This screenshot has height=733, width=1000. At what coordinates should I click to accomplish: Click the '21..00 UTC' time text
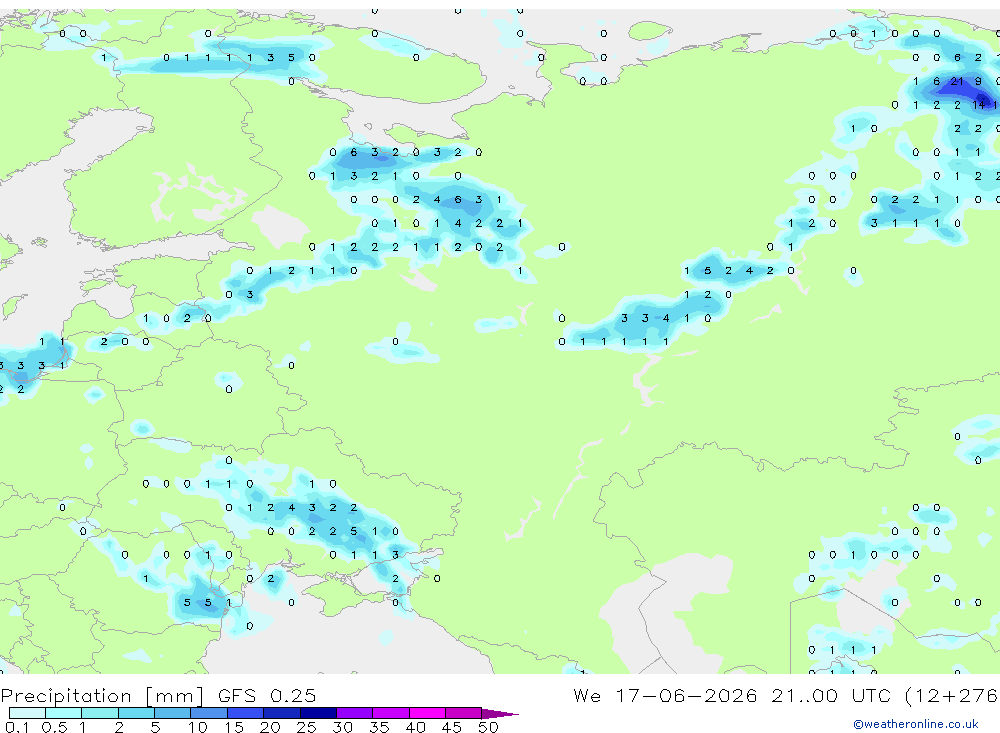click(x=831, y=696)
